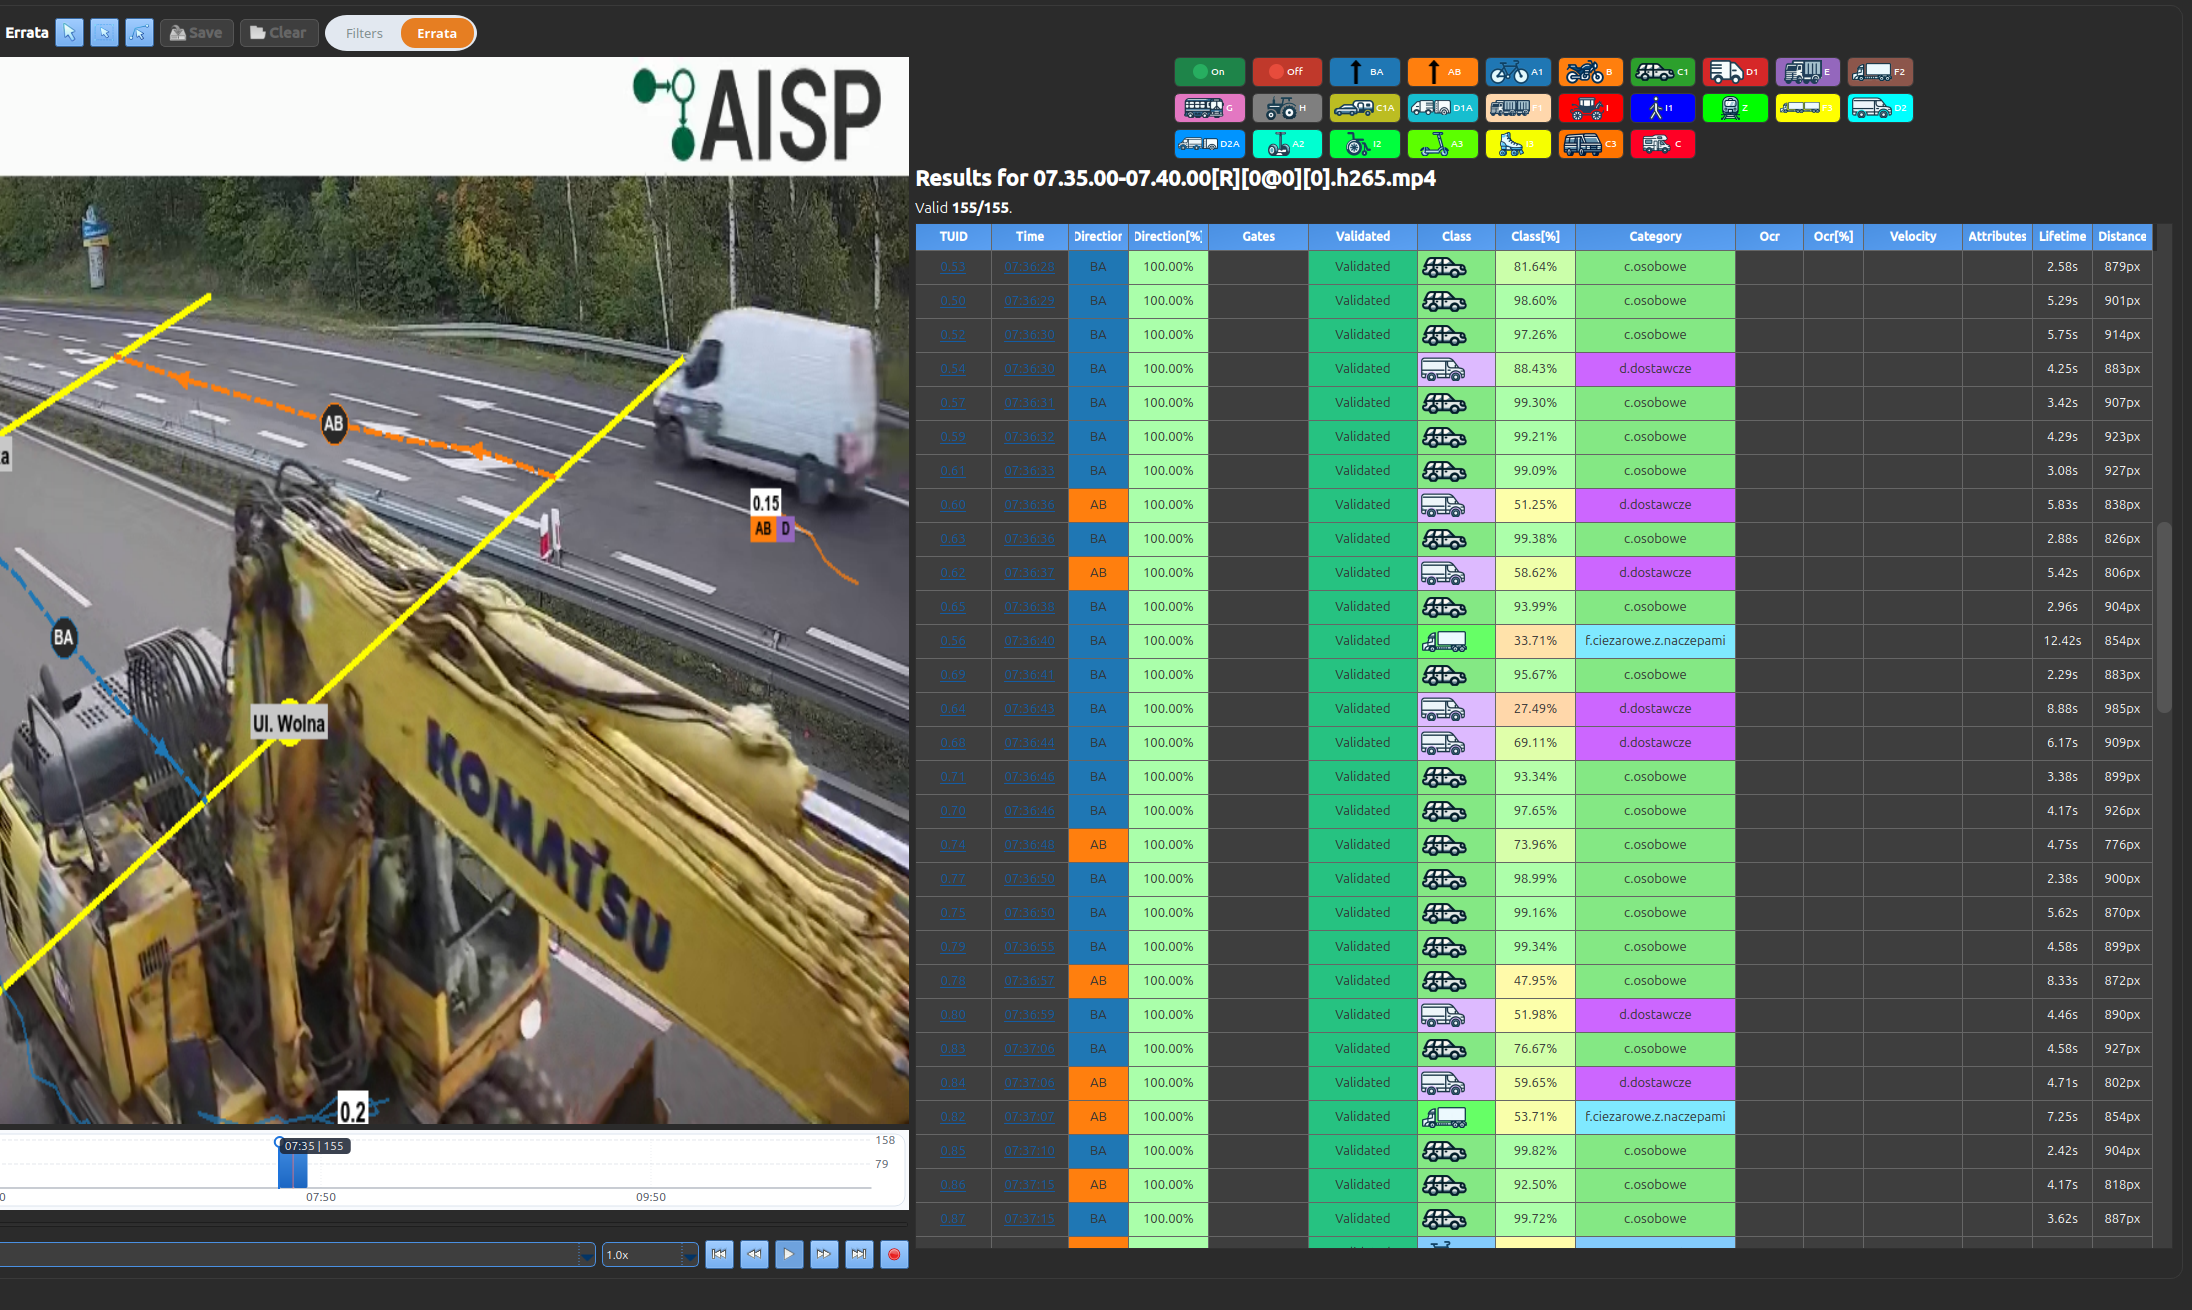
Task: Assign the G bus class
Action: [1210, 108]
